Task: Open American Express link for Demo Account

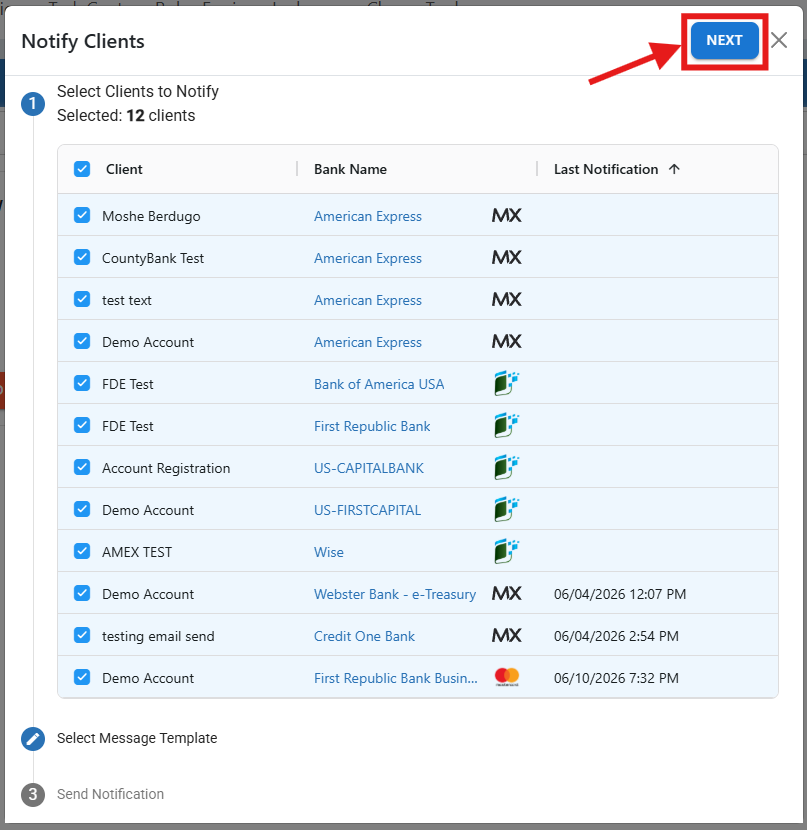Action: point(368,342)
